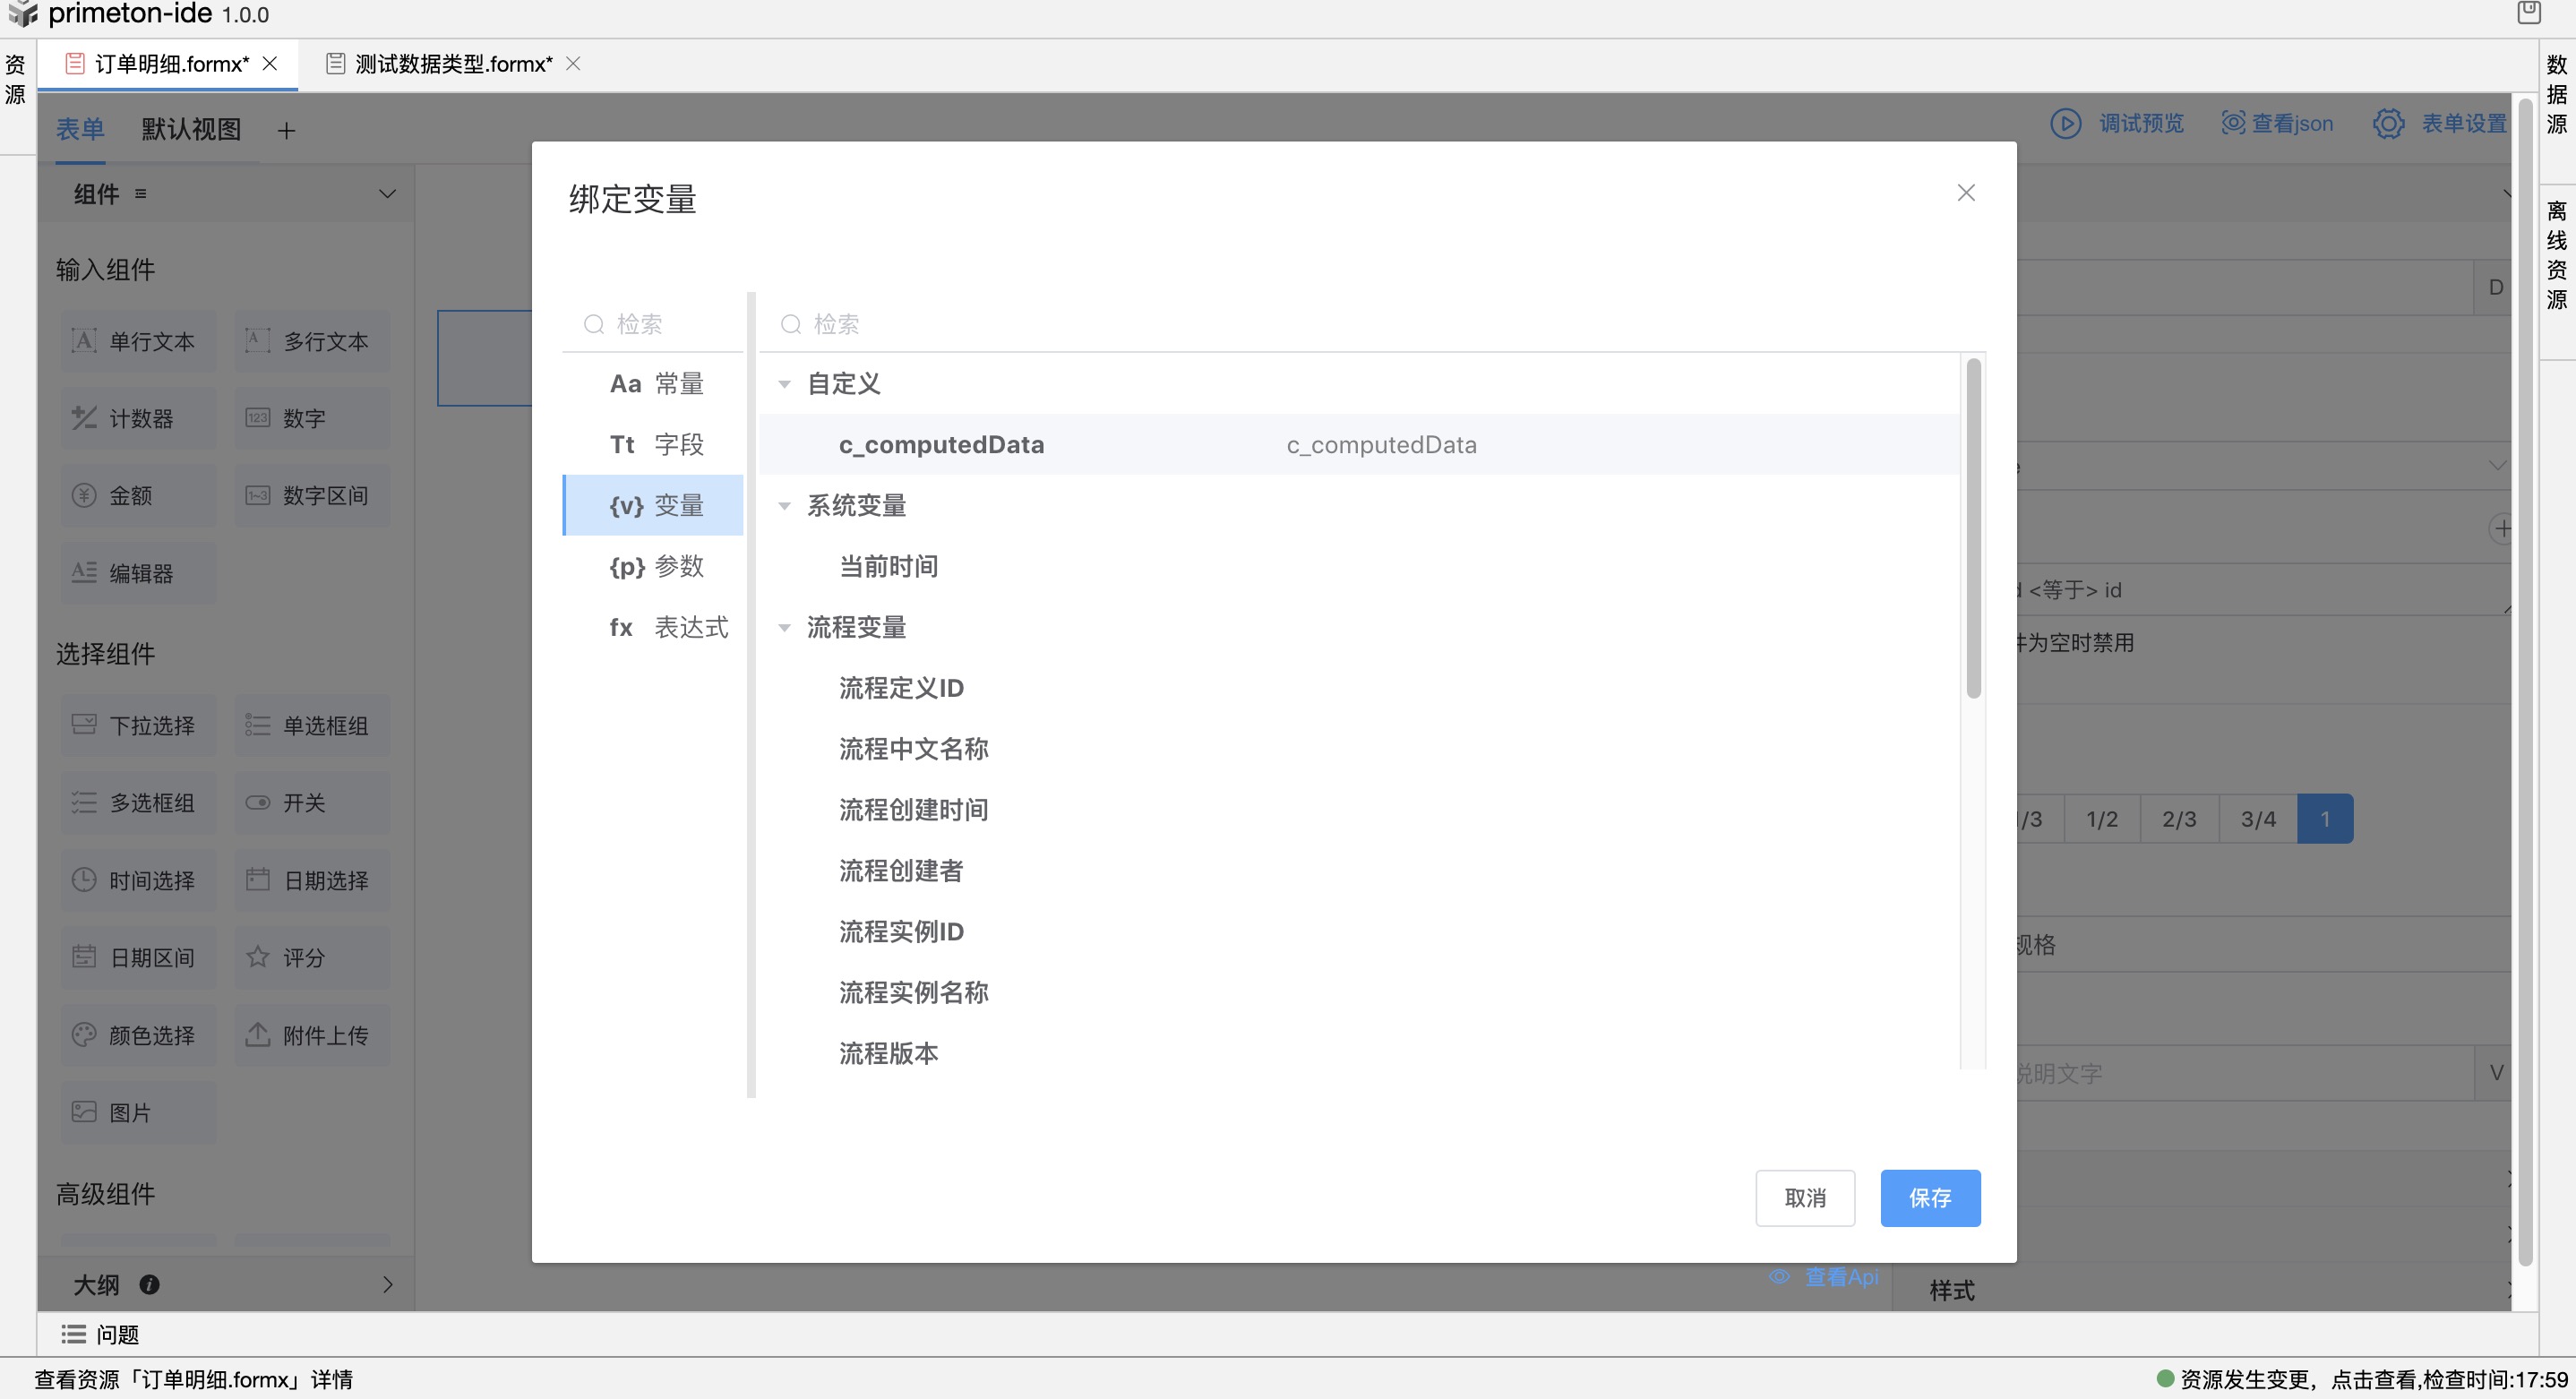Click the 问题 list icon
The height and width of the screenshot is (1399, 2576).
click(73, 1334)
